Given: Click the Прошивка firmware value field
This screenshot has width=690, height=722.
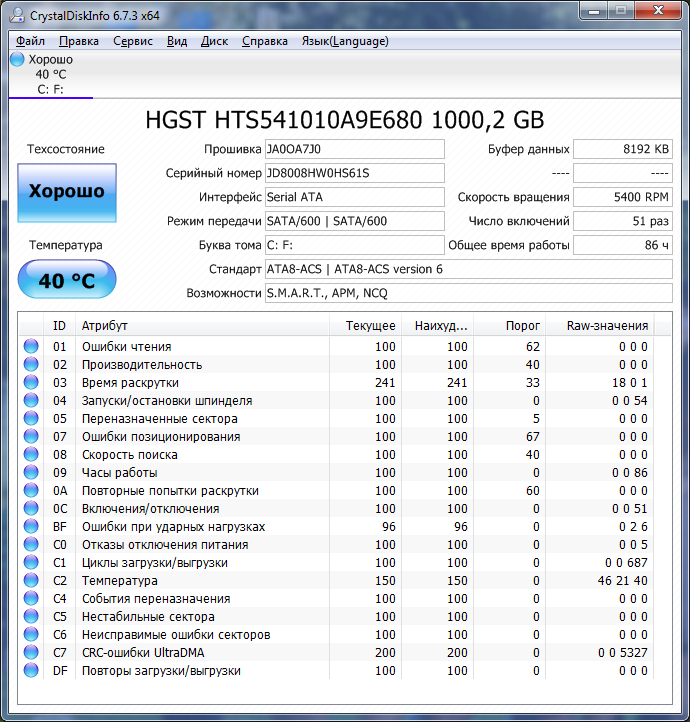Looking at the screenshot, I should pyautogui.click(x=354, y=149).
